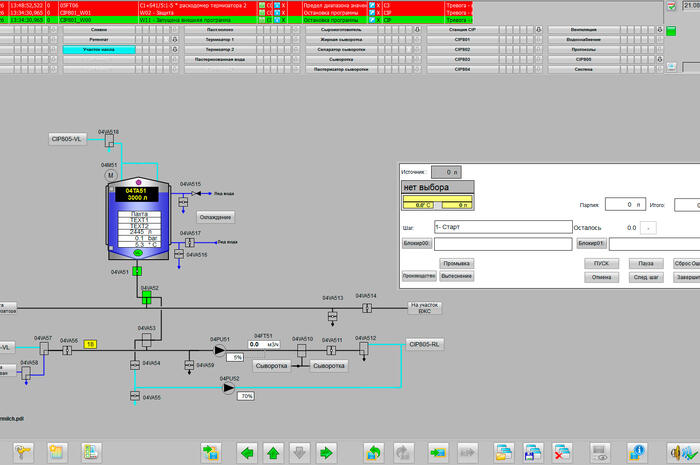
Task: Click the На участок ВКС button
Action: [x=425, y=308]
